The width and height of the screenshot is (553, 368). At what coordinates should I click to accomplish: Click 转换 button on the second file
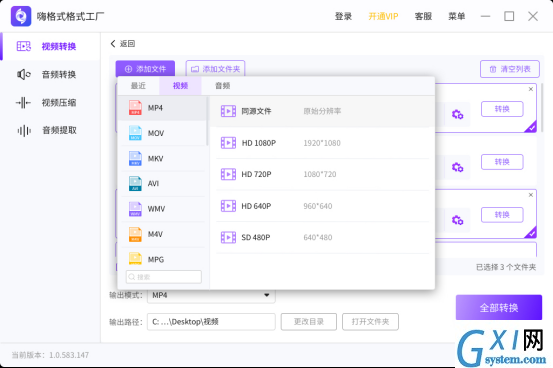tap(502, 162)
